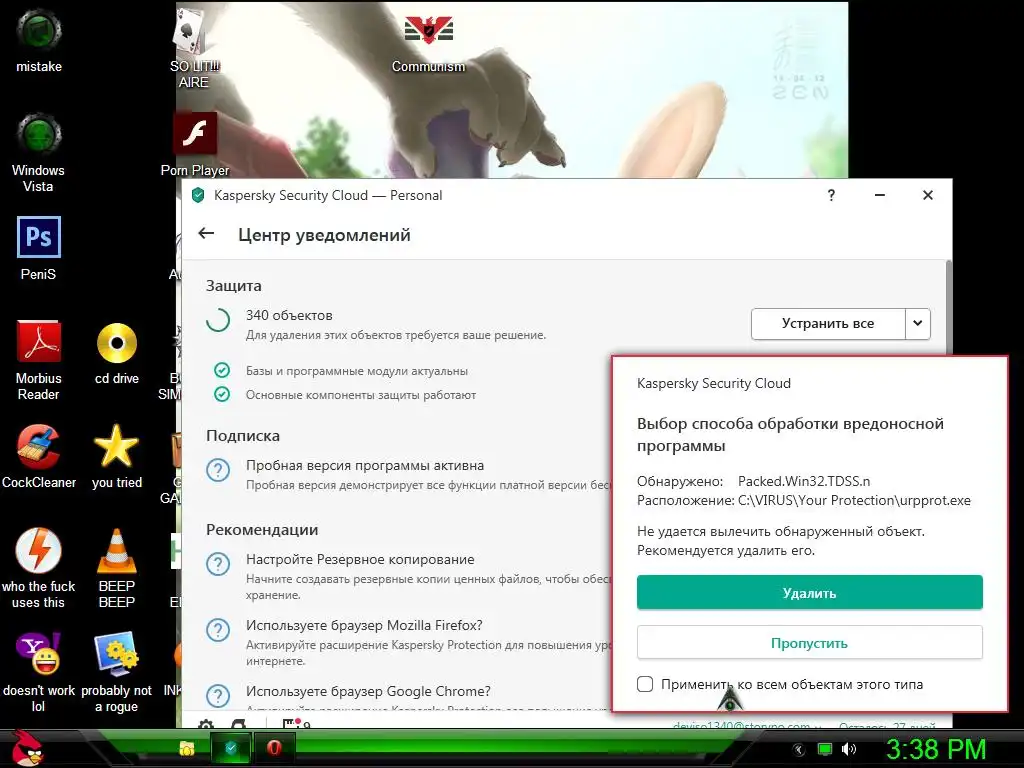The width and height of the screenshot is (1024, 768).
Task: Open the cd drive desktop icon
Action: tap(117, 353)
